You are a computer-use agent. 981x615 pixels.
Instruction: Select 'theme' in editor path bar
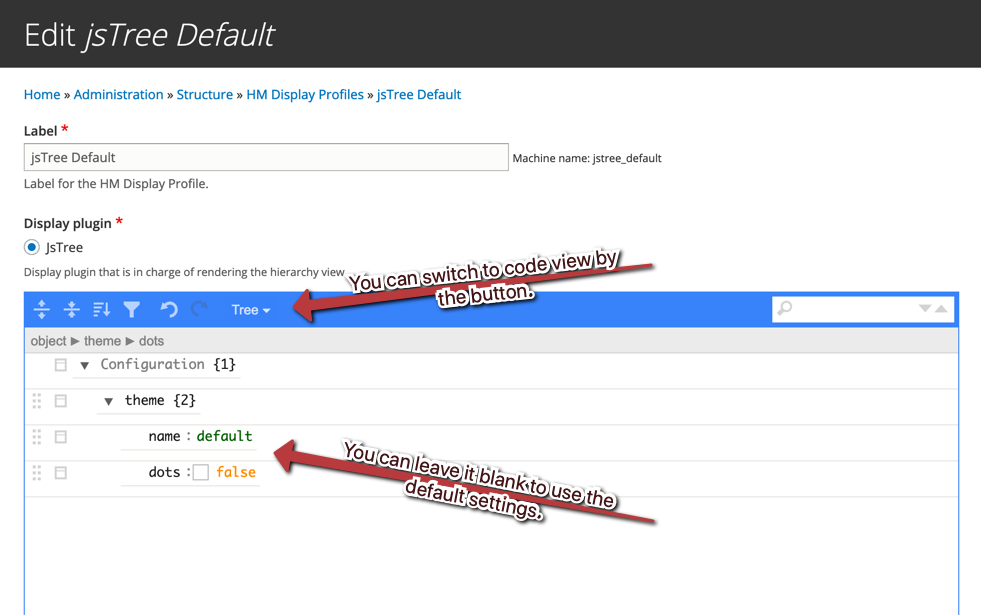[x=103, y=341]
